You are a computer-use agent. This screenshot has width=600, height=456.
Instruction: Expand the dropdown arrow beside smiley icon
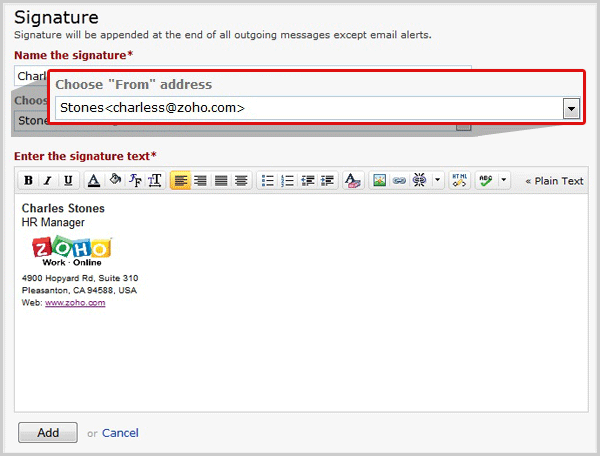pyautogui.click(x=437, y=181)
